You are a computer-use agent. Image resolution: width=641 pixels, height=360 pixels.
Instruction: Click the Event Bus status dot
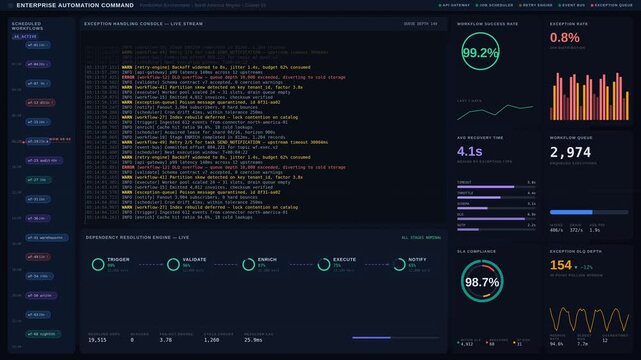click(560, 5)
